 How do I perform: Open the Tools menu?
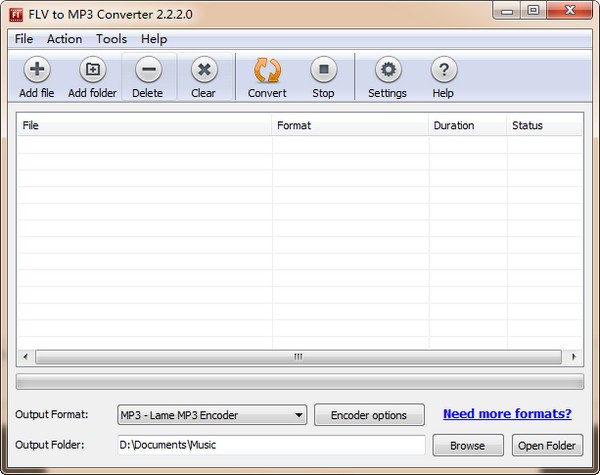point(111,39)
